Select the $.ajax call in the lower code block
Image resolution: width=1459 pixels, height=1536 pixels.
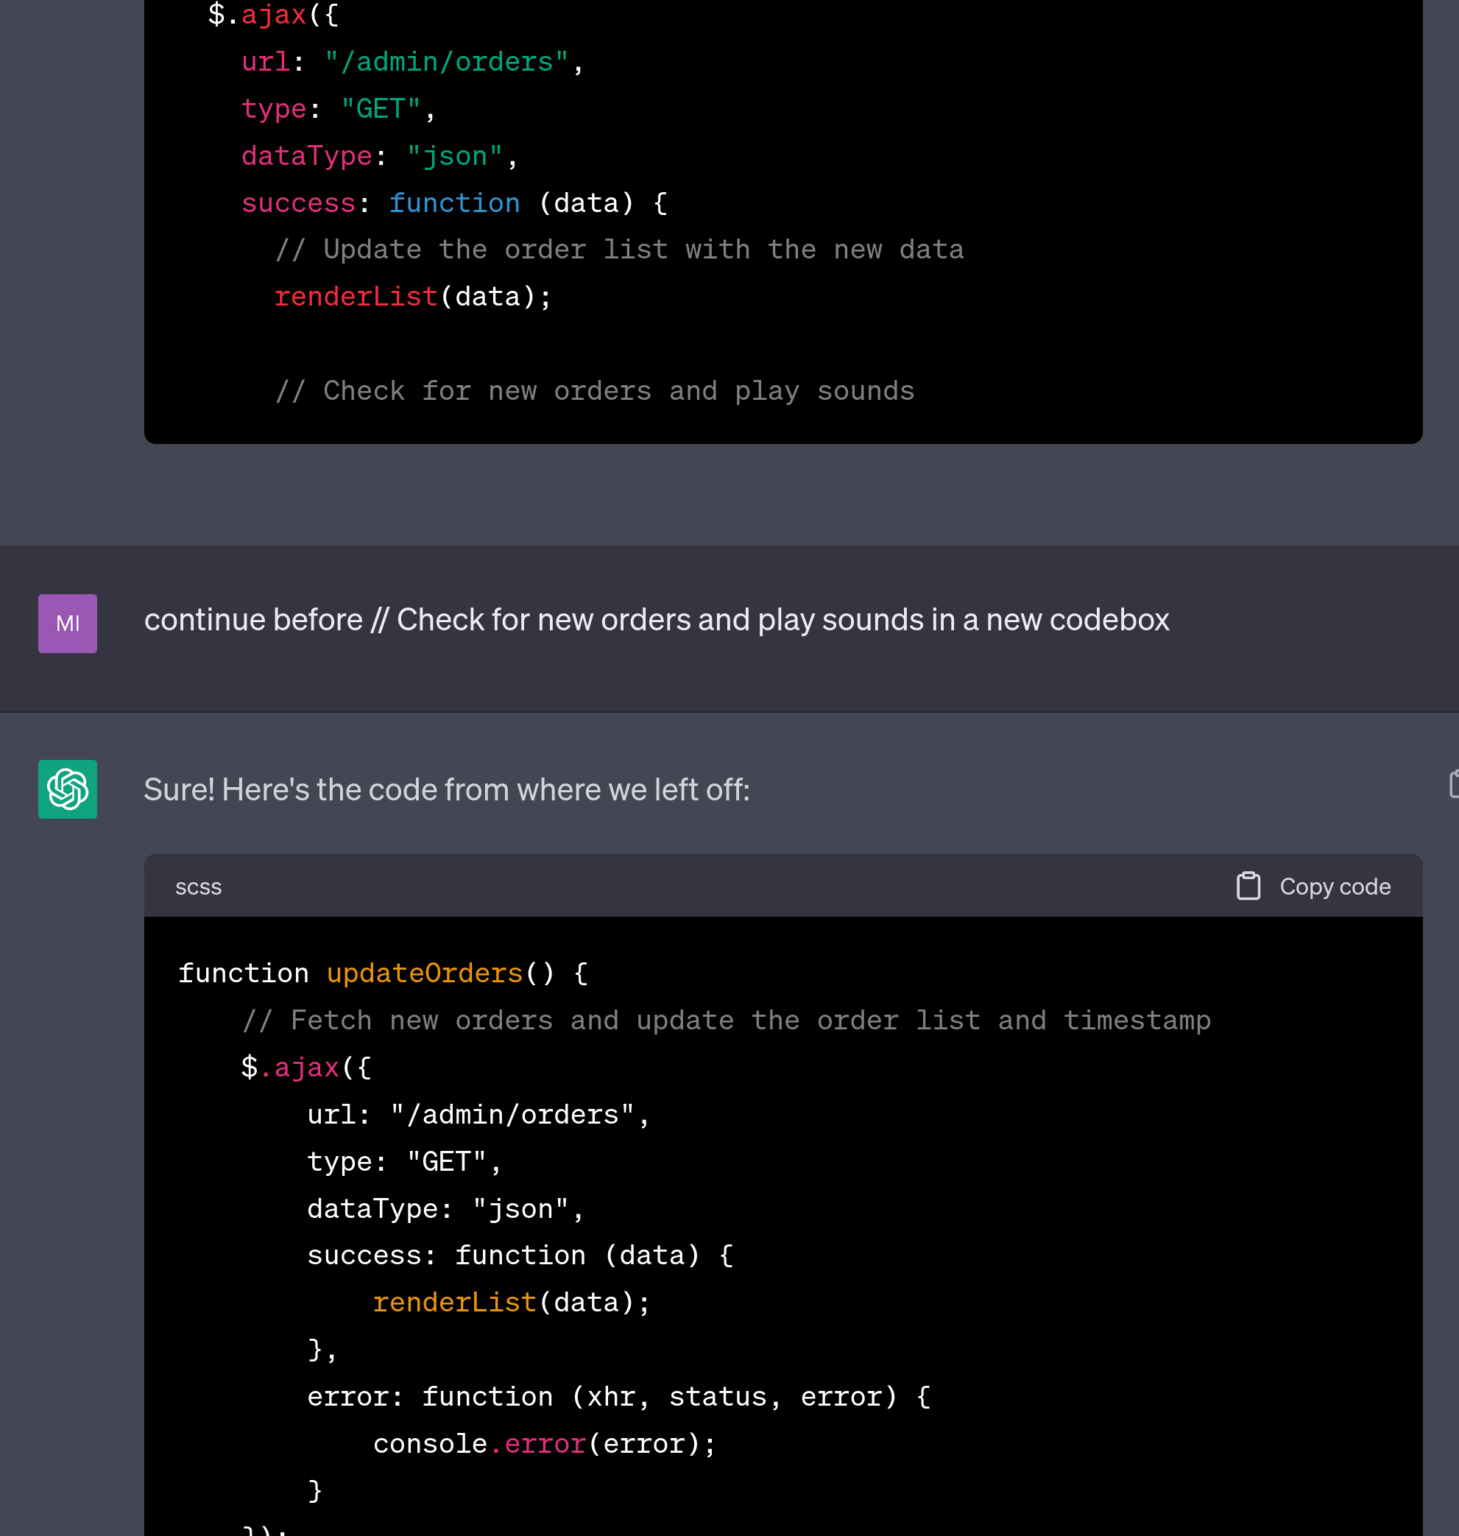[303, 1066]
